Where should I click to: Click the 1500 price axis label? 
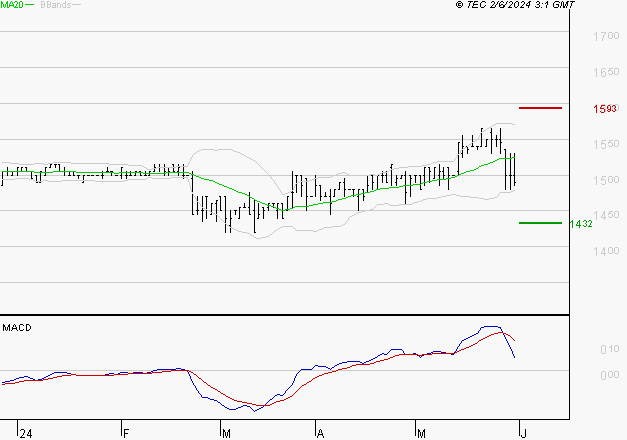click(x=606, y=180)
